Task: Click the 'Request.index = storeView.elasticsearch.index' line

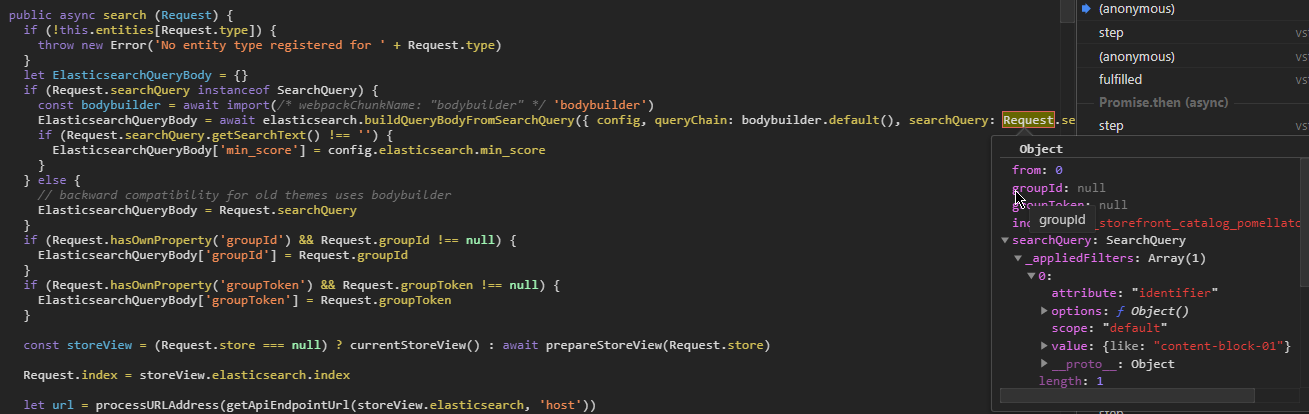Action: (185, 375)
